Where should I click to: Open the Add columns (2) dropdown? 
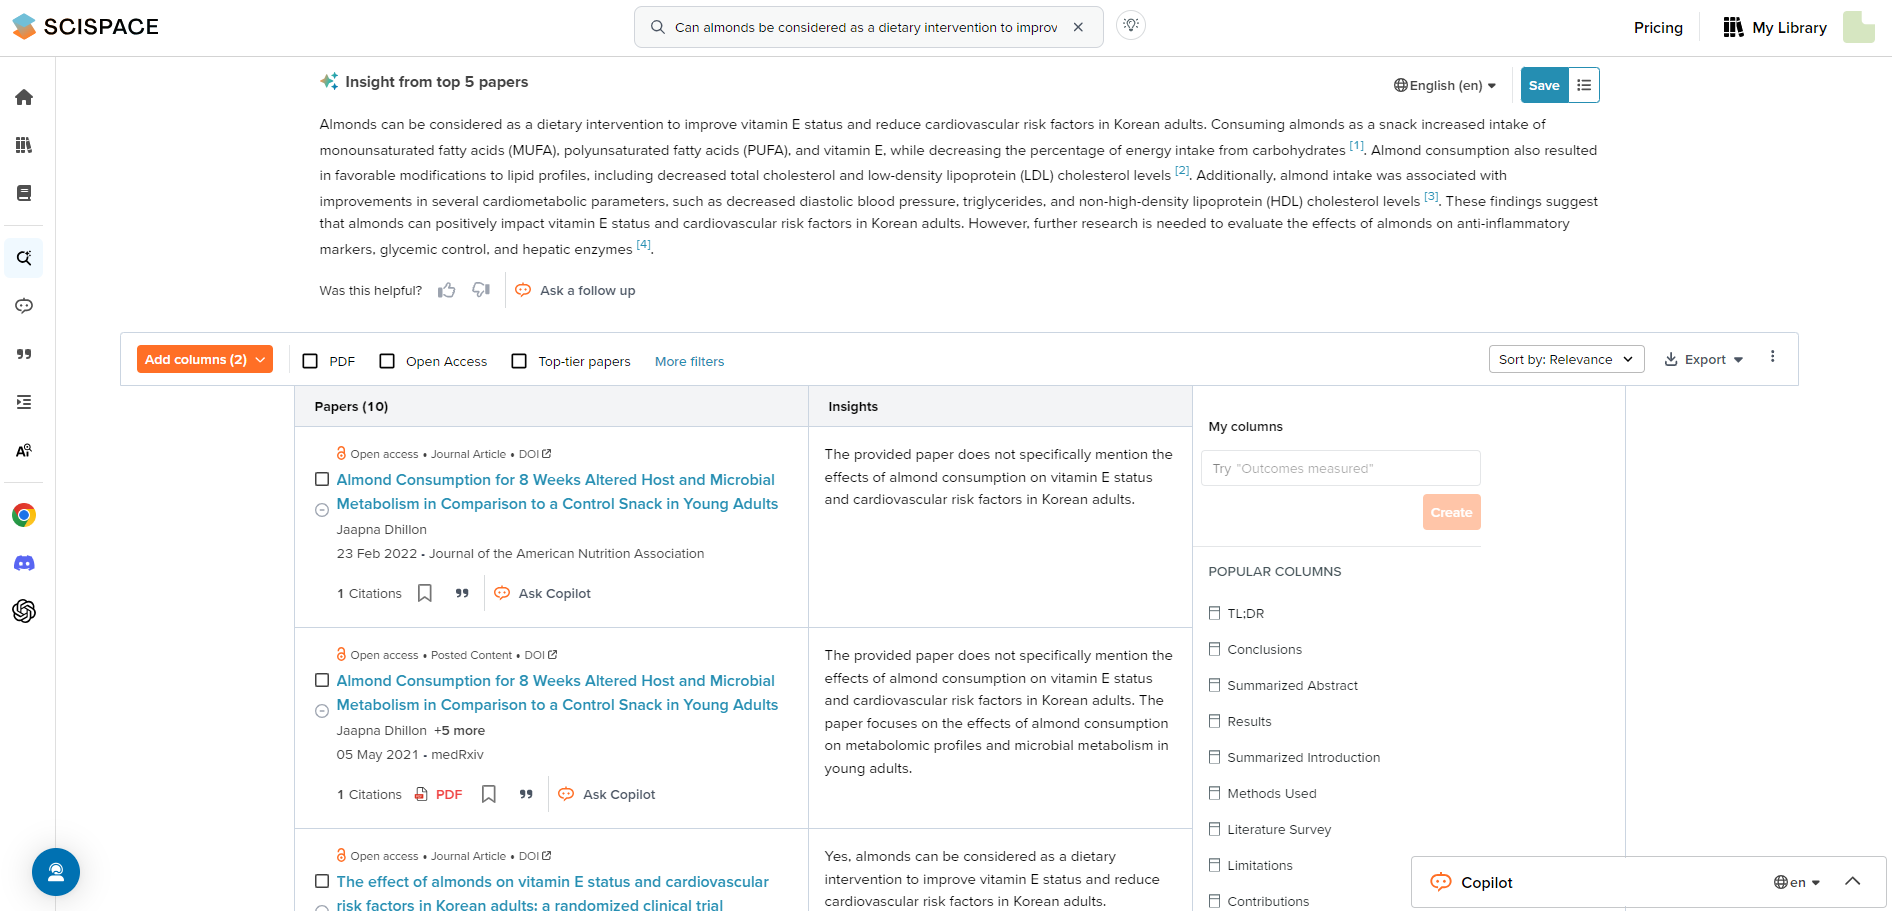[x=205, y=359]
